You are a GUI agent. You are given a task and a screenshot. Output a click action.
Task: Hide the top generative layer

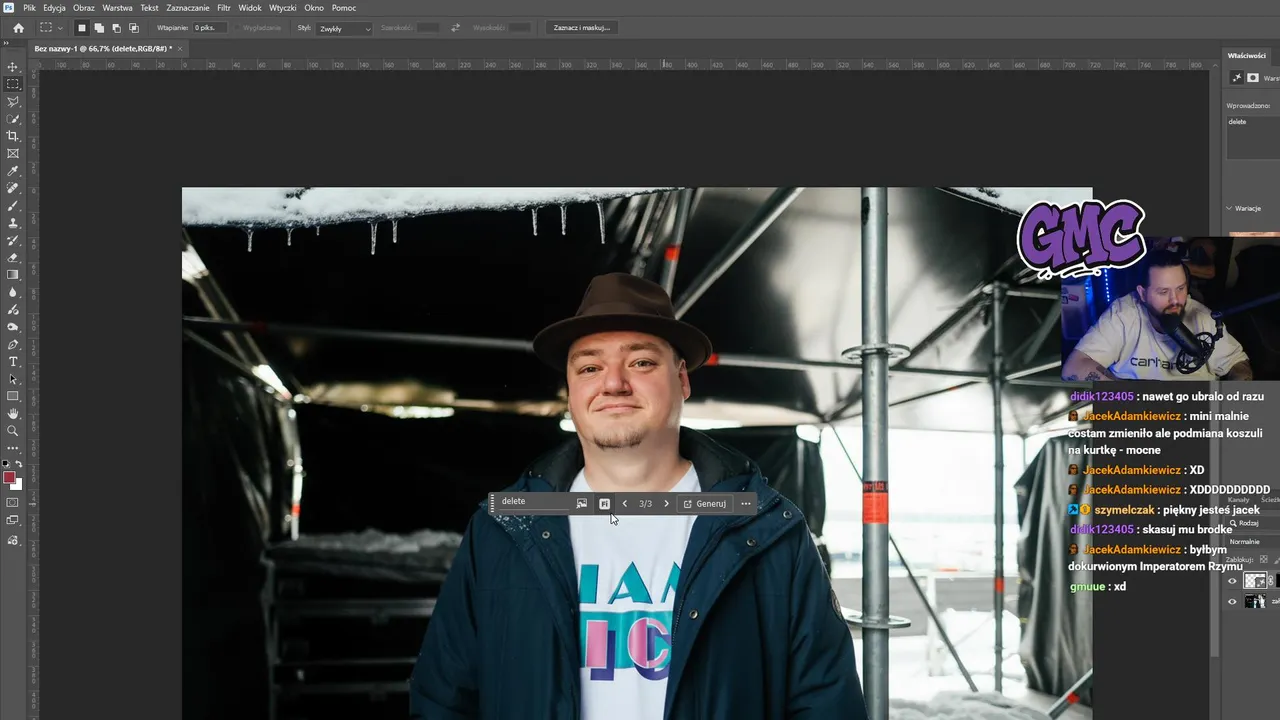pos(1232,581)
